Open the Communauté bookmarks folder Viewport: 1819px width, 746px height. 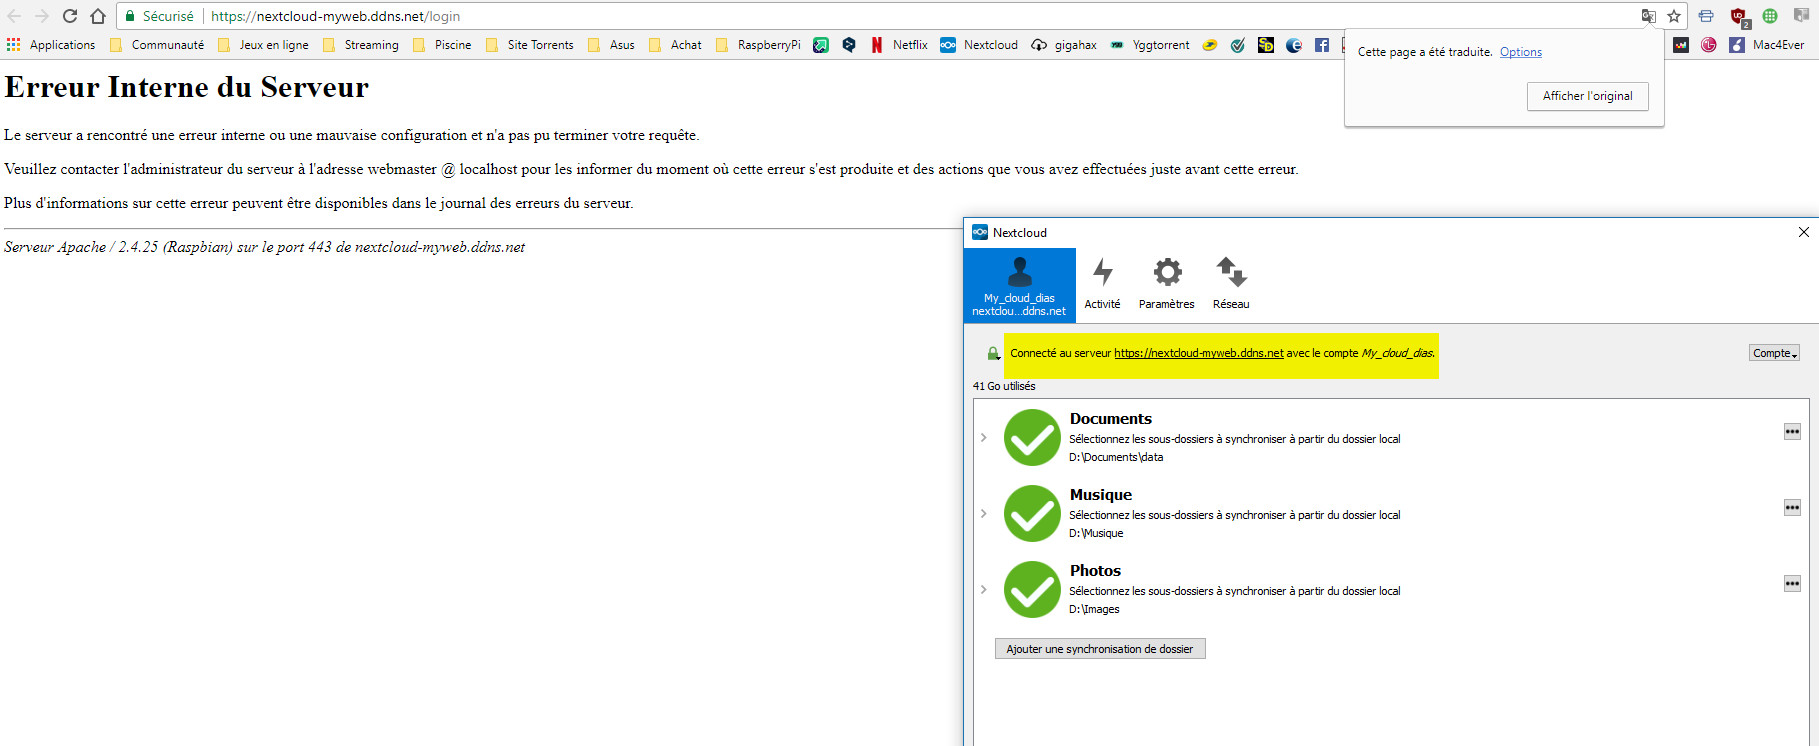(157, 45)
